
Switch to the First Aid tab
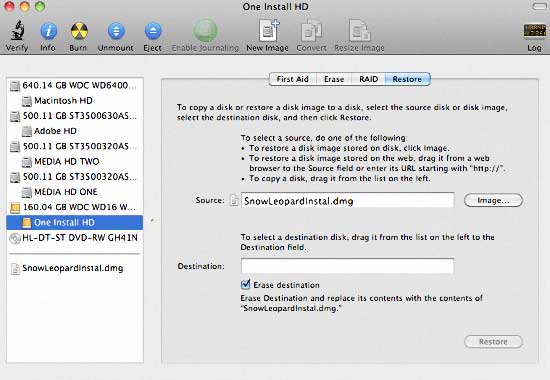pos(293,79)
